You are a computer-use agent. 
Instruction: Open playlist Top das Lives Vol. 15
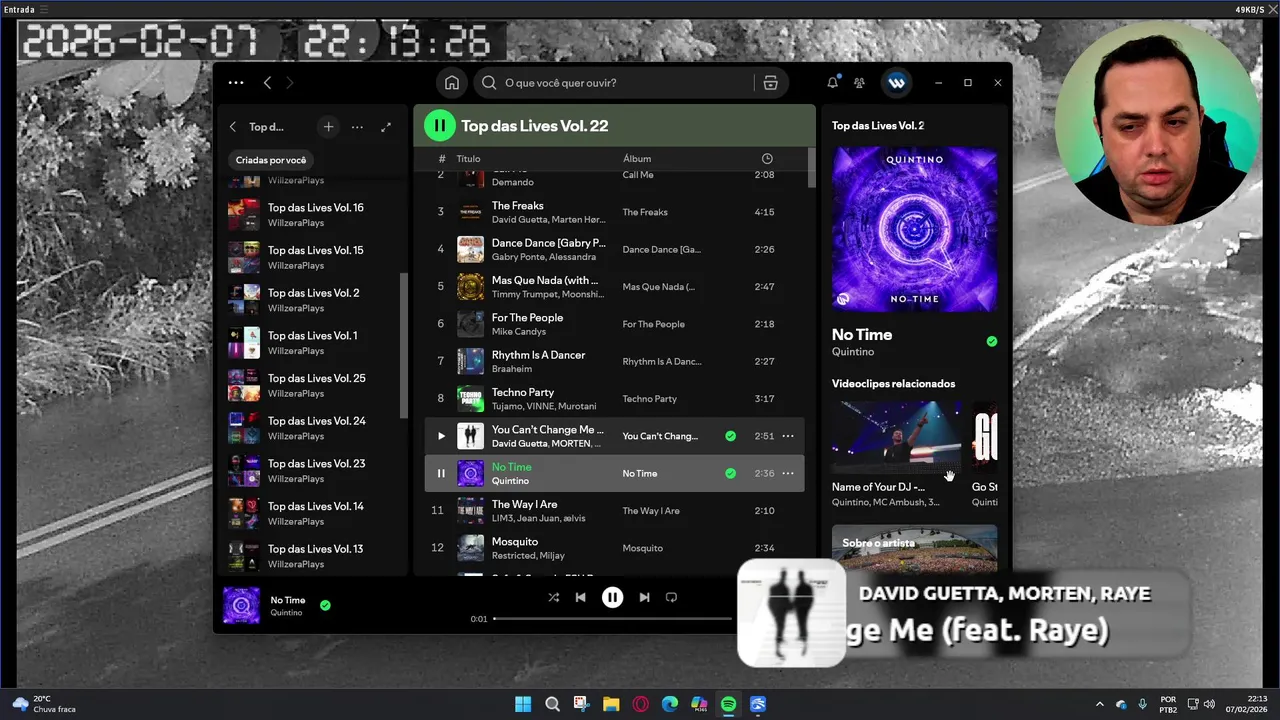(x=313, y=257)
